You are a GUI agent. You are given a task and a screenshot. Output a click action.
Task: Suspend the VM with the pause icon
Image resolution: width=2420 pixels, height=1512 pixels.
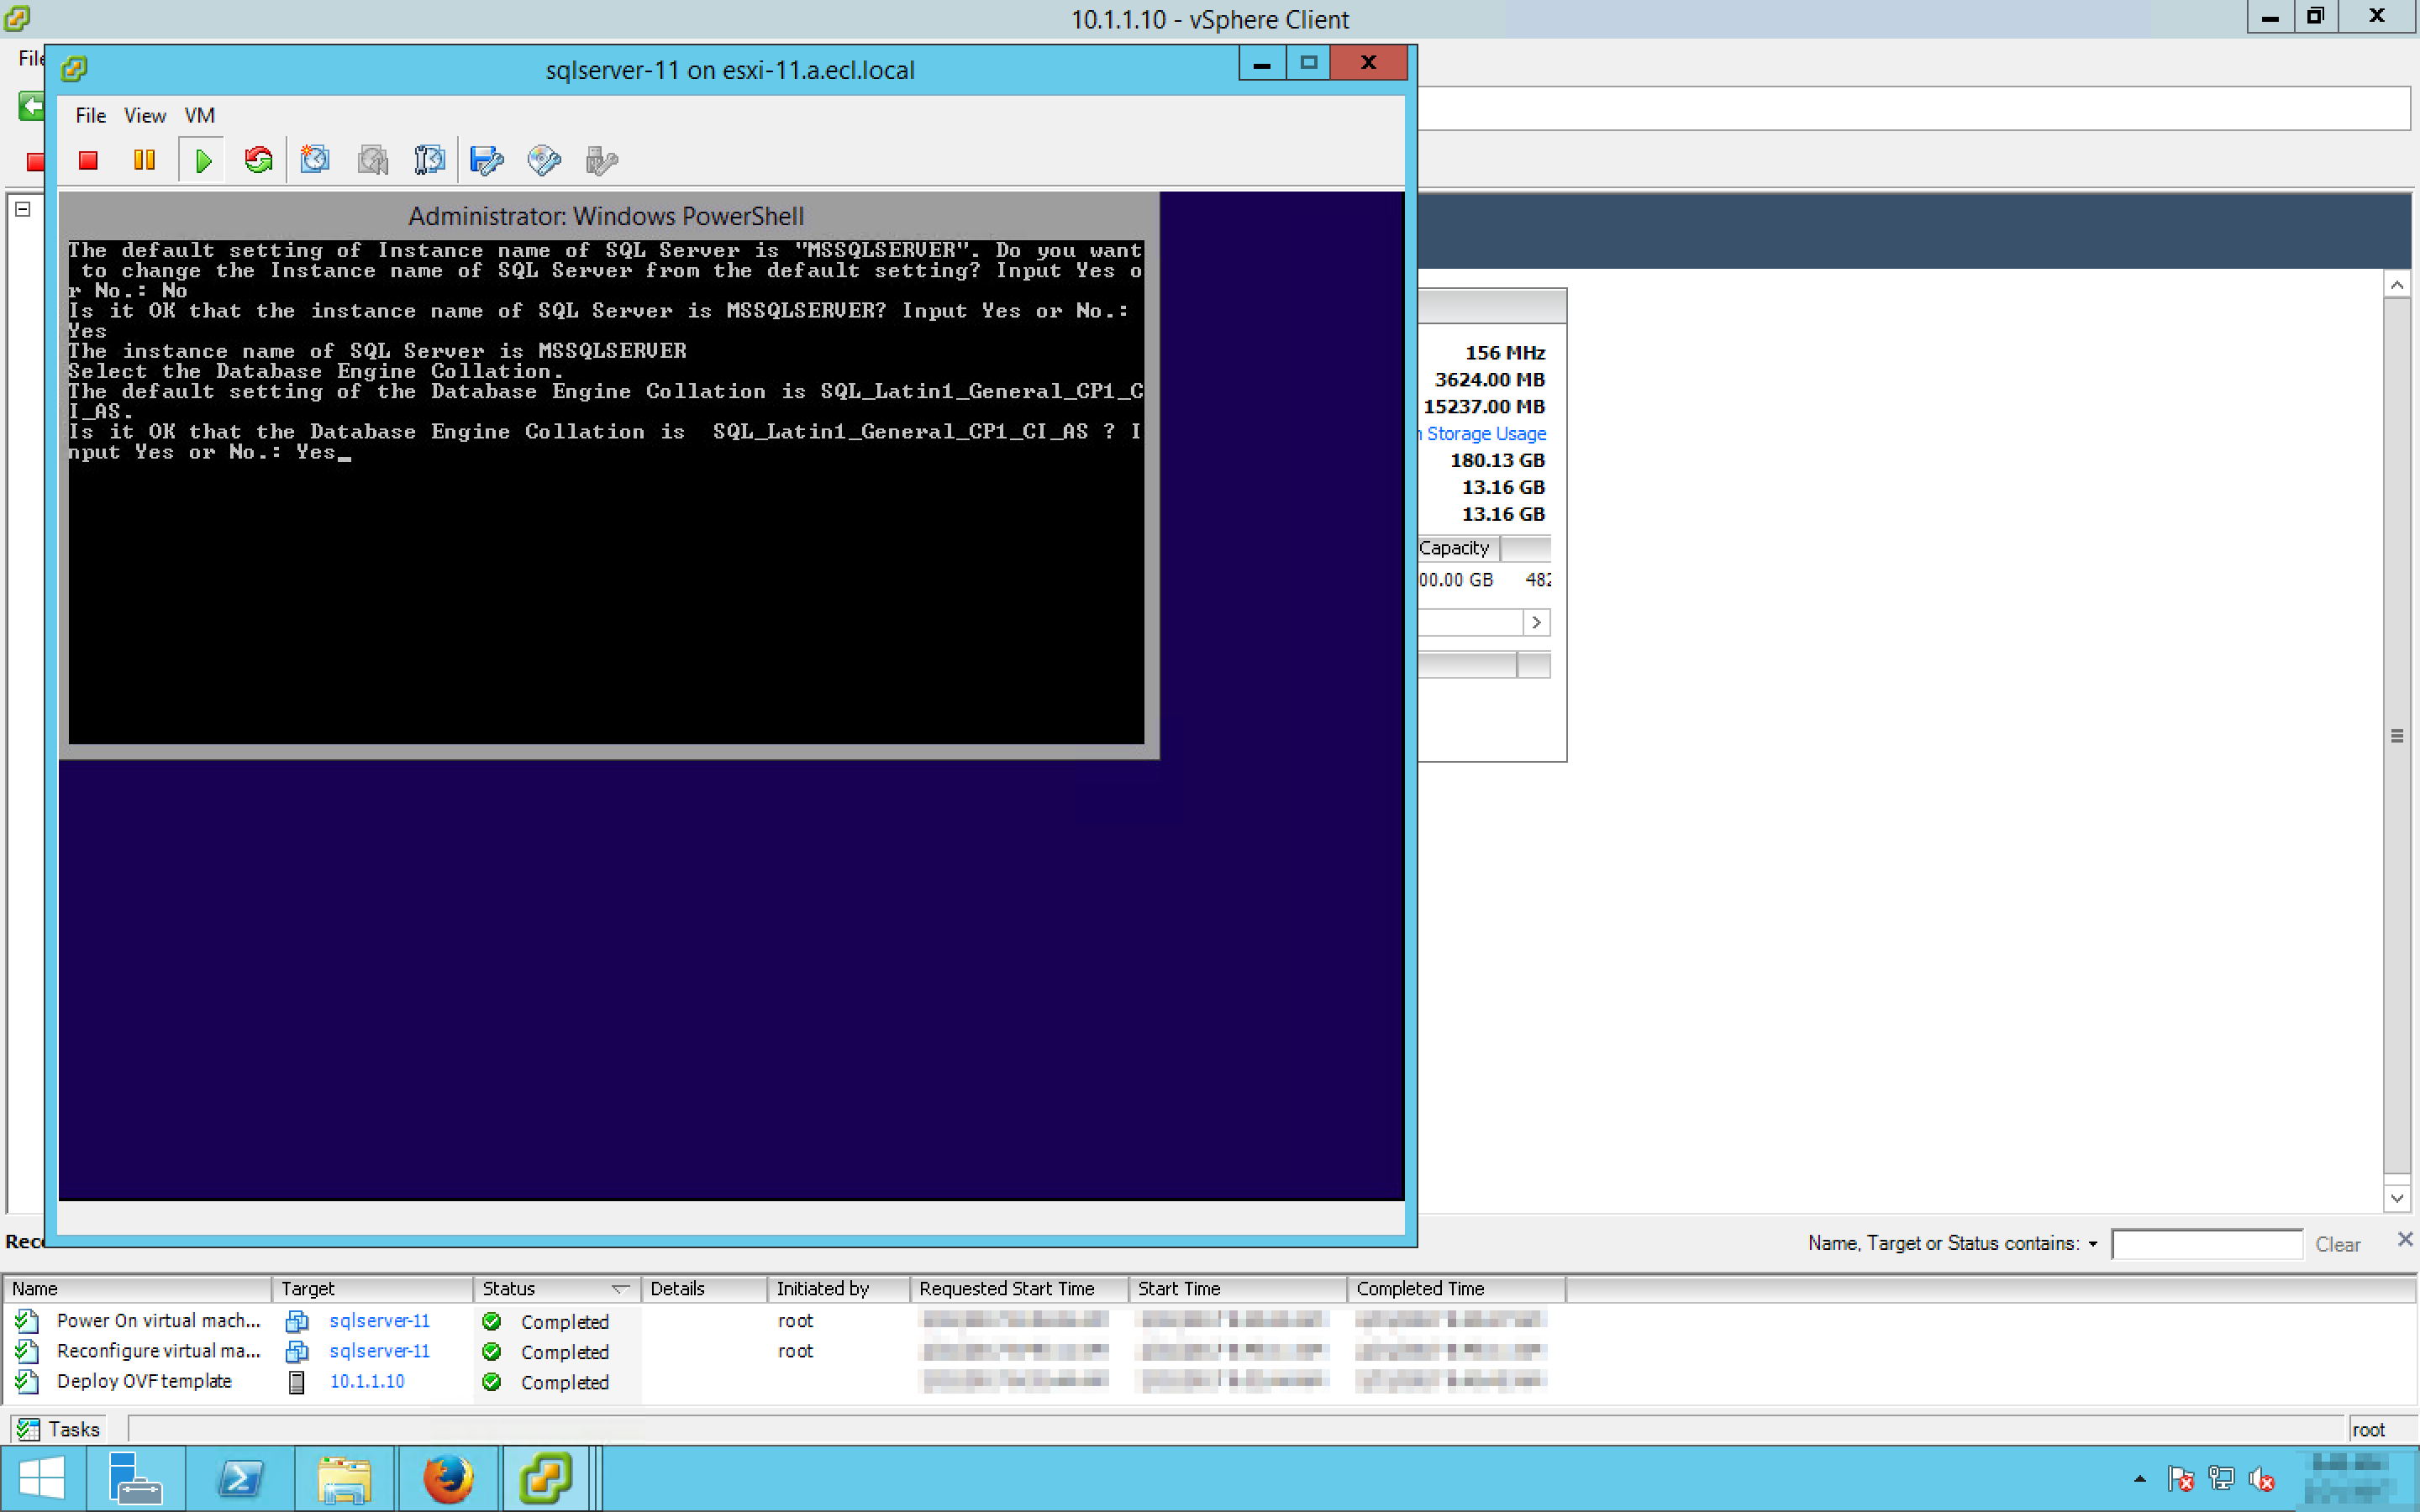click(x=144, y=160)
